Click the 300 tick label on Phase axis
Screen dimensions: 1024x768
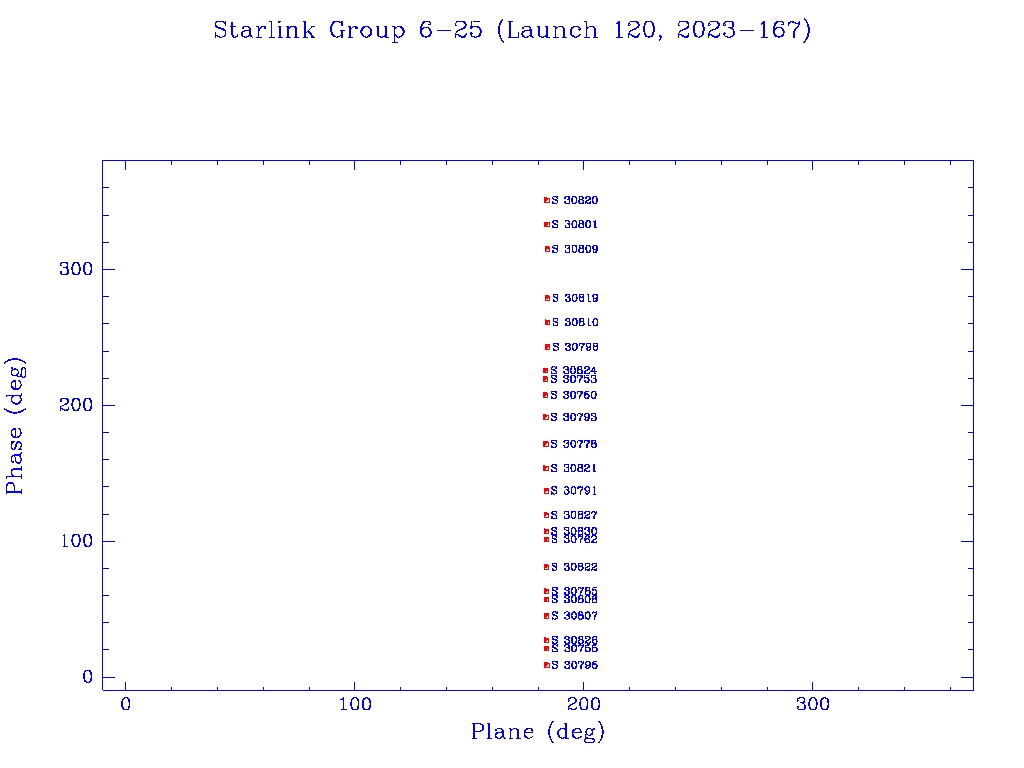click(76, 269)
